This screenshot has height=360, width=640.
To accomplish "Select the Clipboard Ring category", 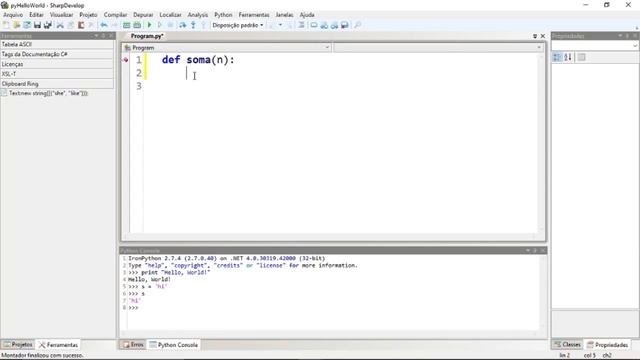I will 57,84.
